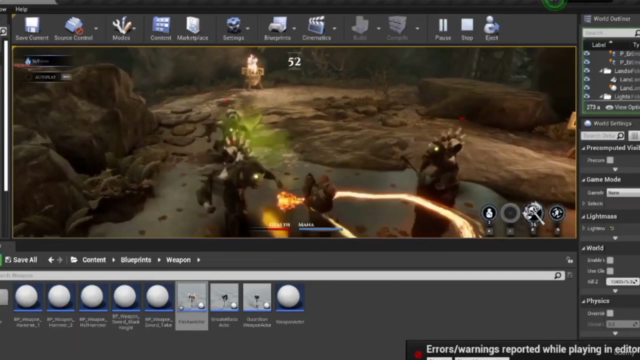The image size is (640, 360).
Task: Click the Content breadcrumb
Action: coord(94,260)
